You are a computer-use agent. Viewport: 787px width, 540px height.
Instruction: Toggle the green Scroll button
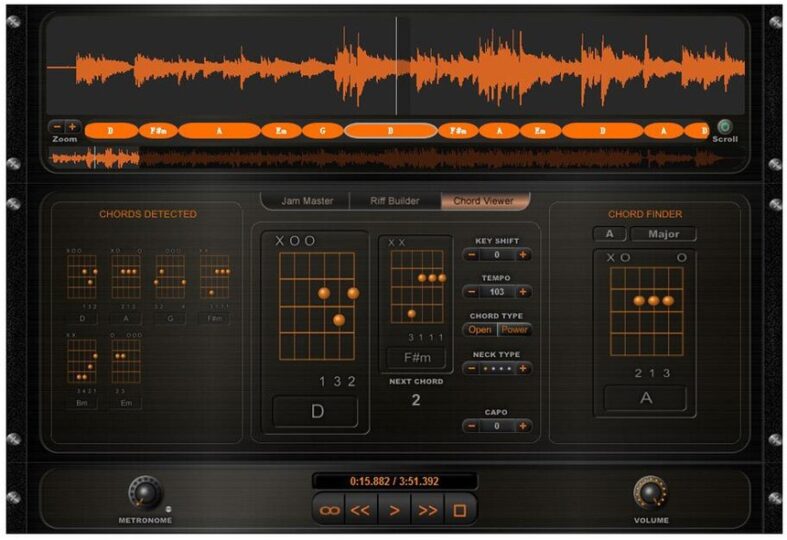point(724,126)
